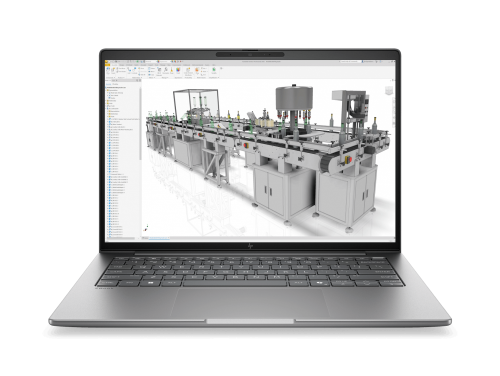Click the model browser vertical scrollbar
The height and width of the screenshot is (376, 500).
140,124
